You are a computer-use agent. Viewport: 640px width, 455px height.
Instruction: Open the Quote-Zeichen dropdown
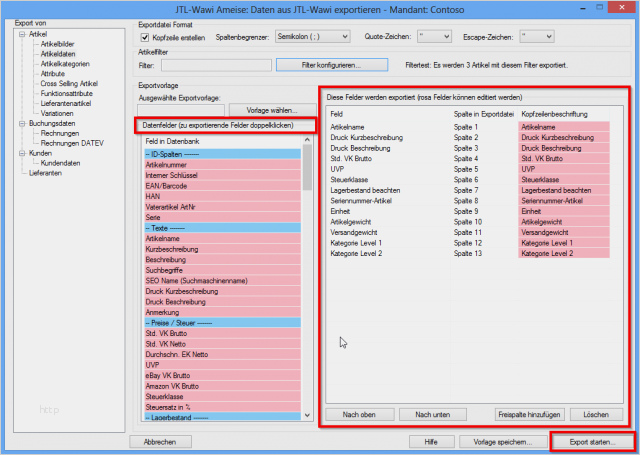[434, 37]
